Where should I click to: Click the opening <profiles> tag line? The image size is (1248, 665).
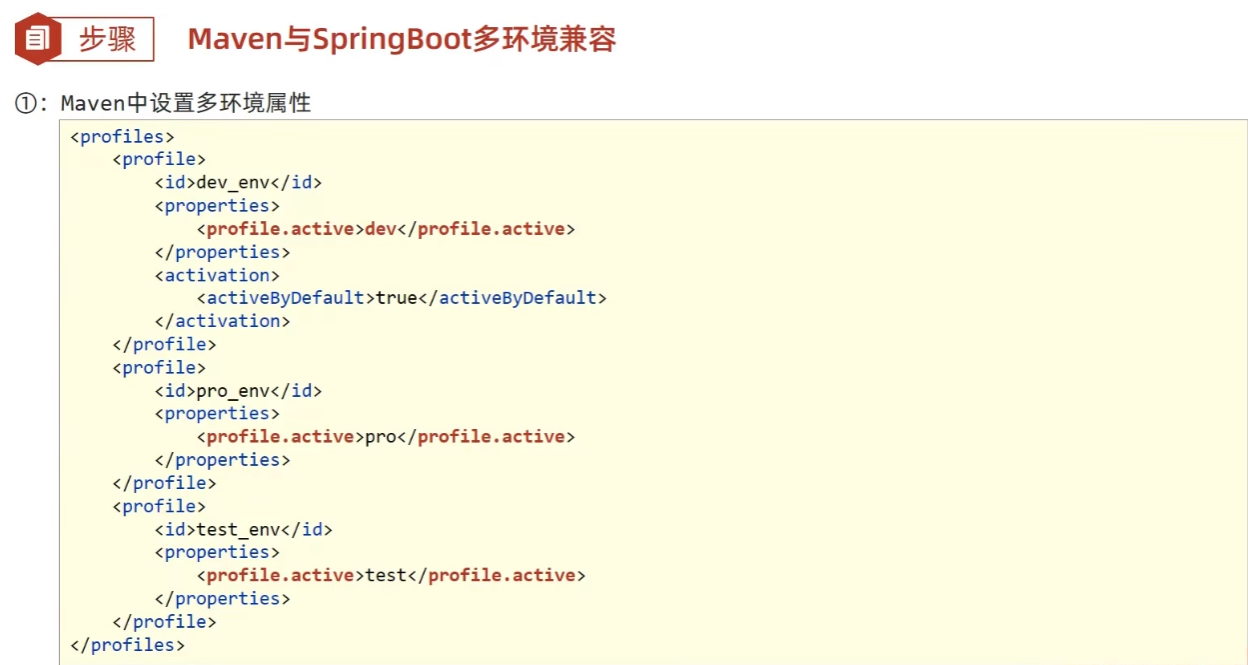(x=123, y=136)
